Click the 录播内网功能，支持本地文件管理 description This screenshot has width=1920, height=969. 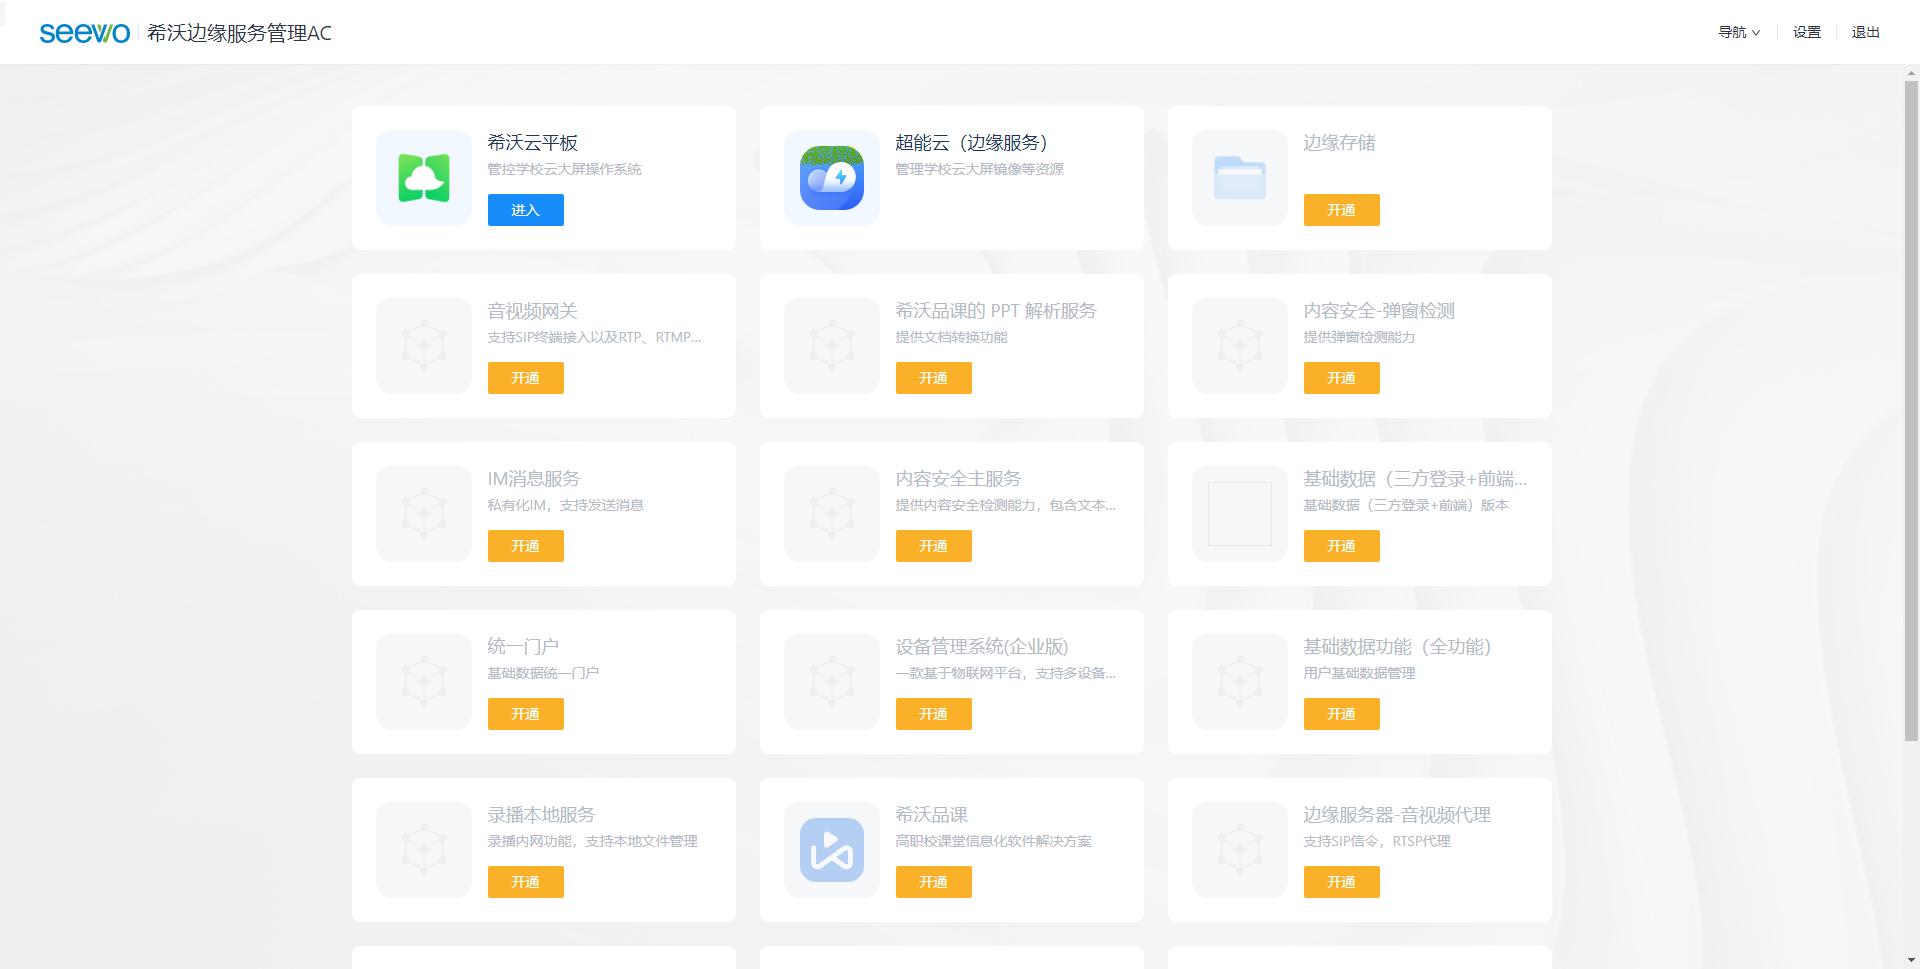(593, 842)
